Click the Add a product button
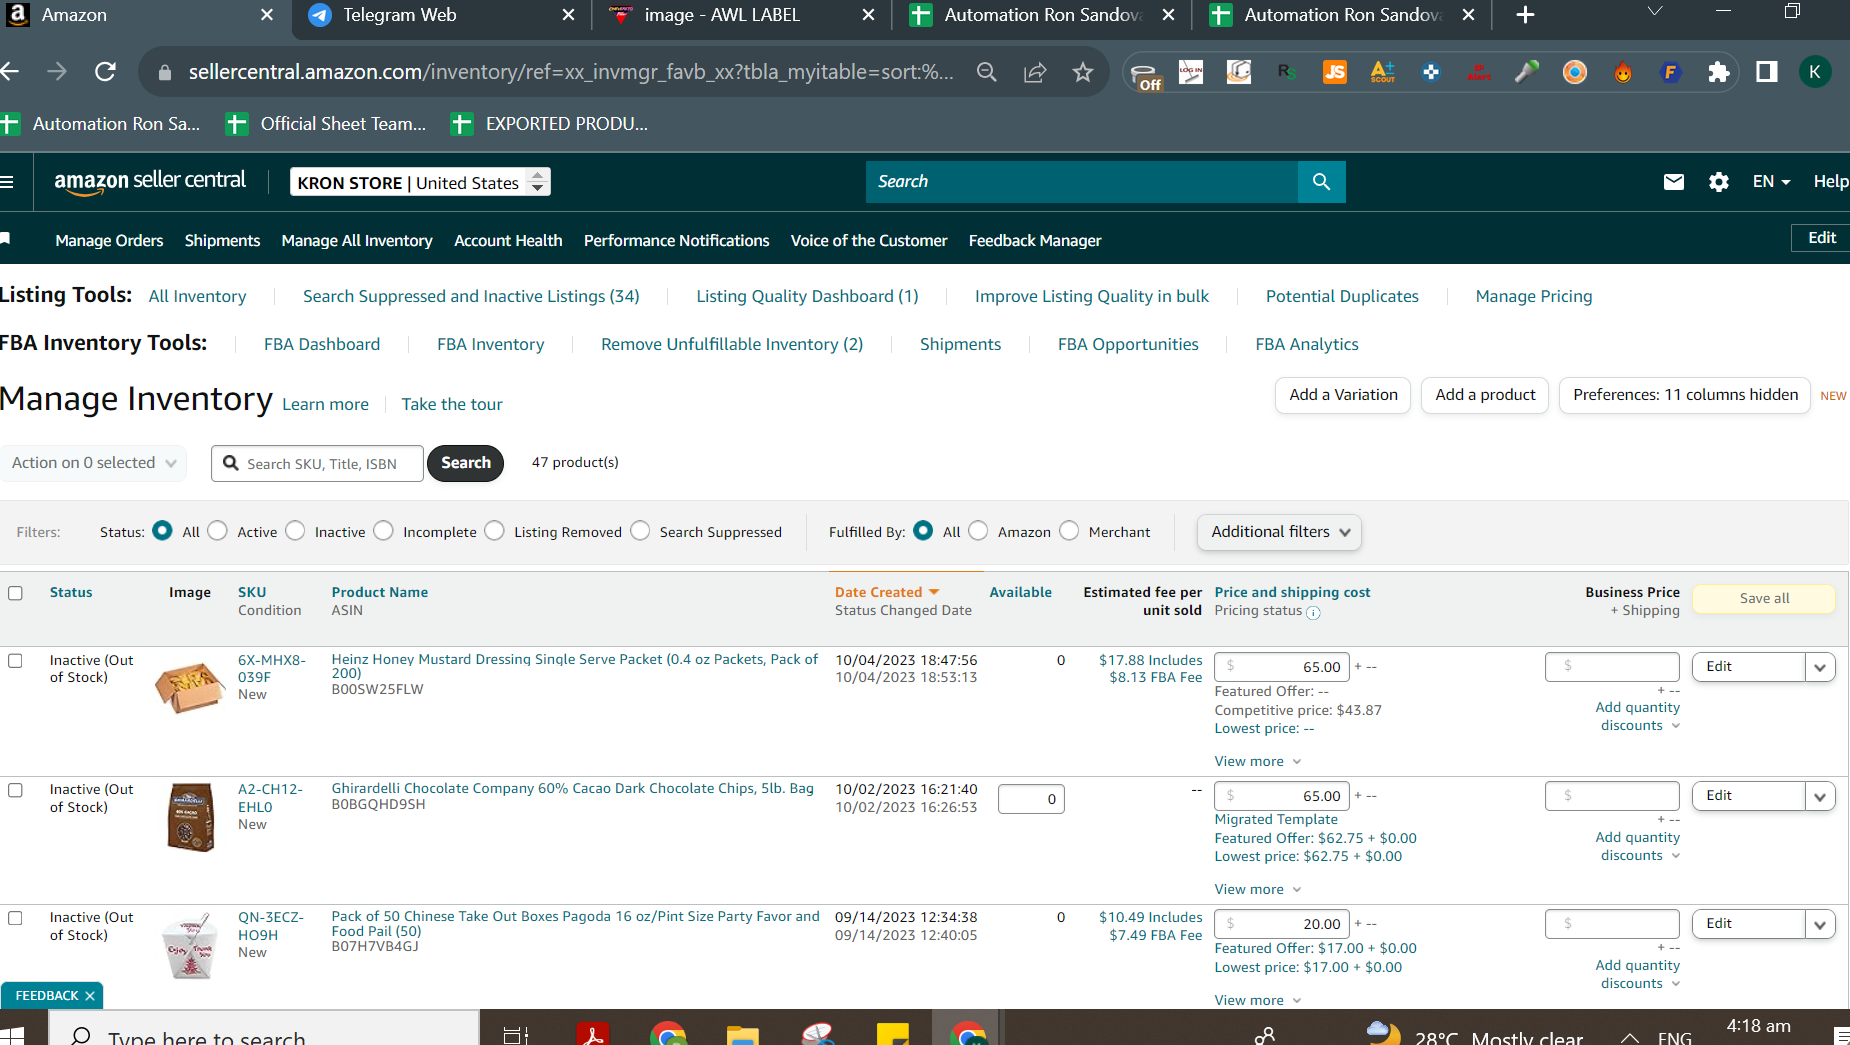Screen dimensions: 1850x1045 click(1485, 395)
